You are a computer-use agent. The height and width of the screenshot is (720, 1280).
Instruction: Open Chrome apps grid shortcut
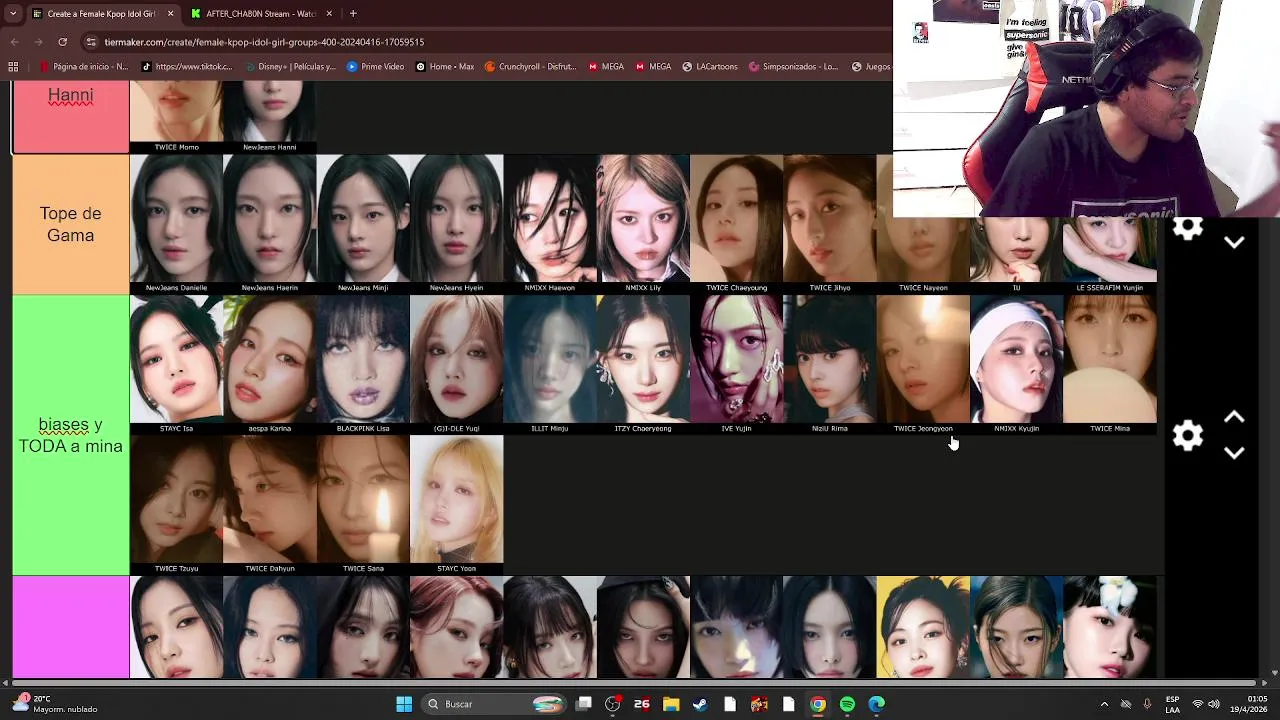point(13,67)
